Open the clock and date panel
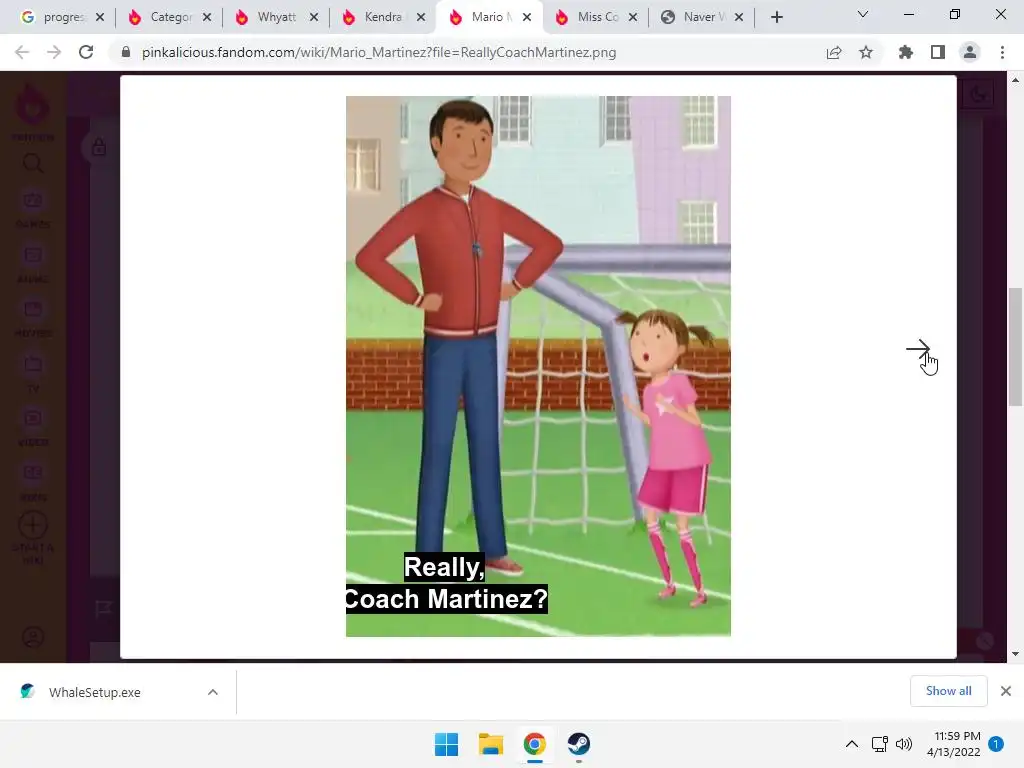The image size is (1024, 768). (953, 744)
